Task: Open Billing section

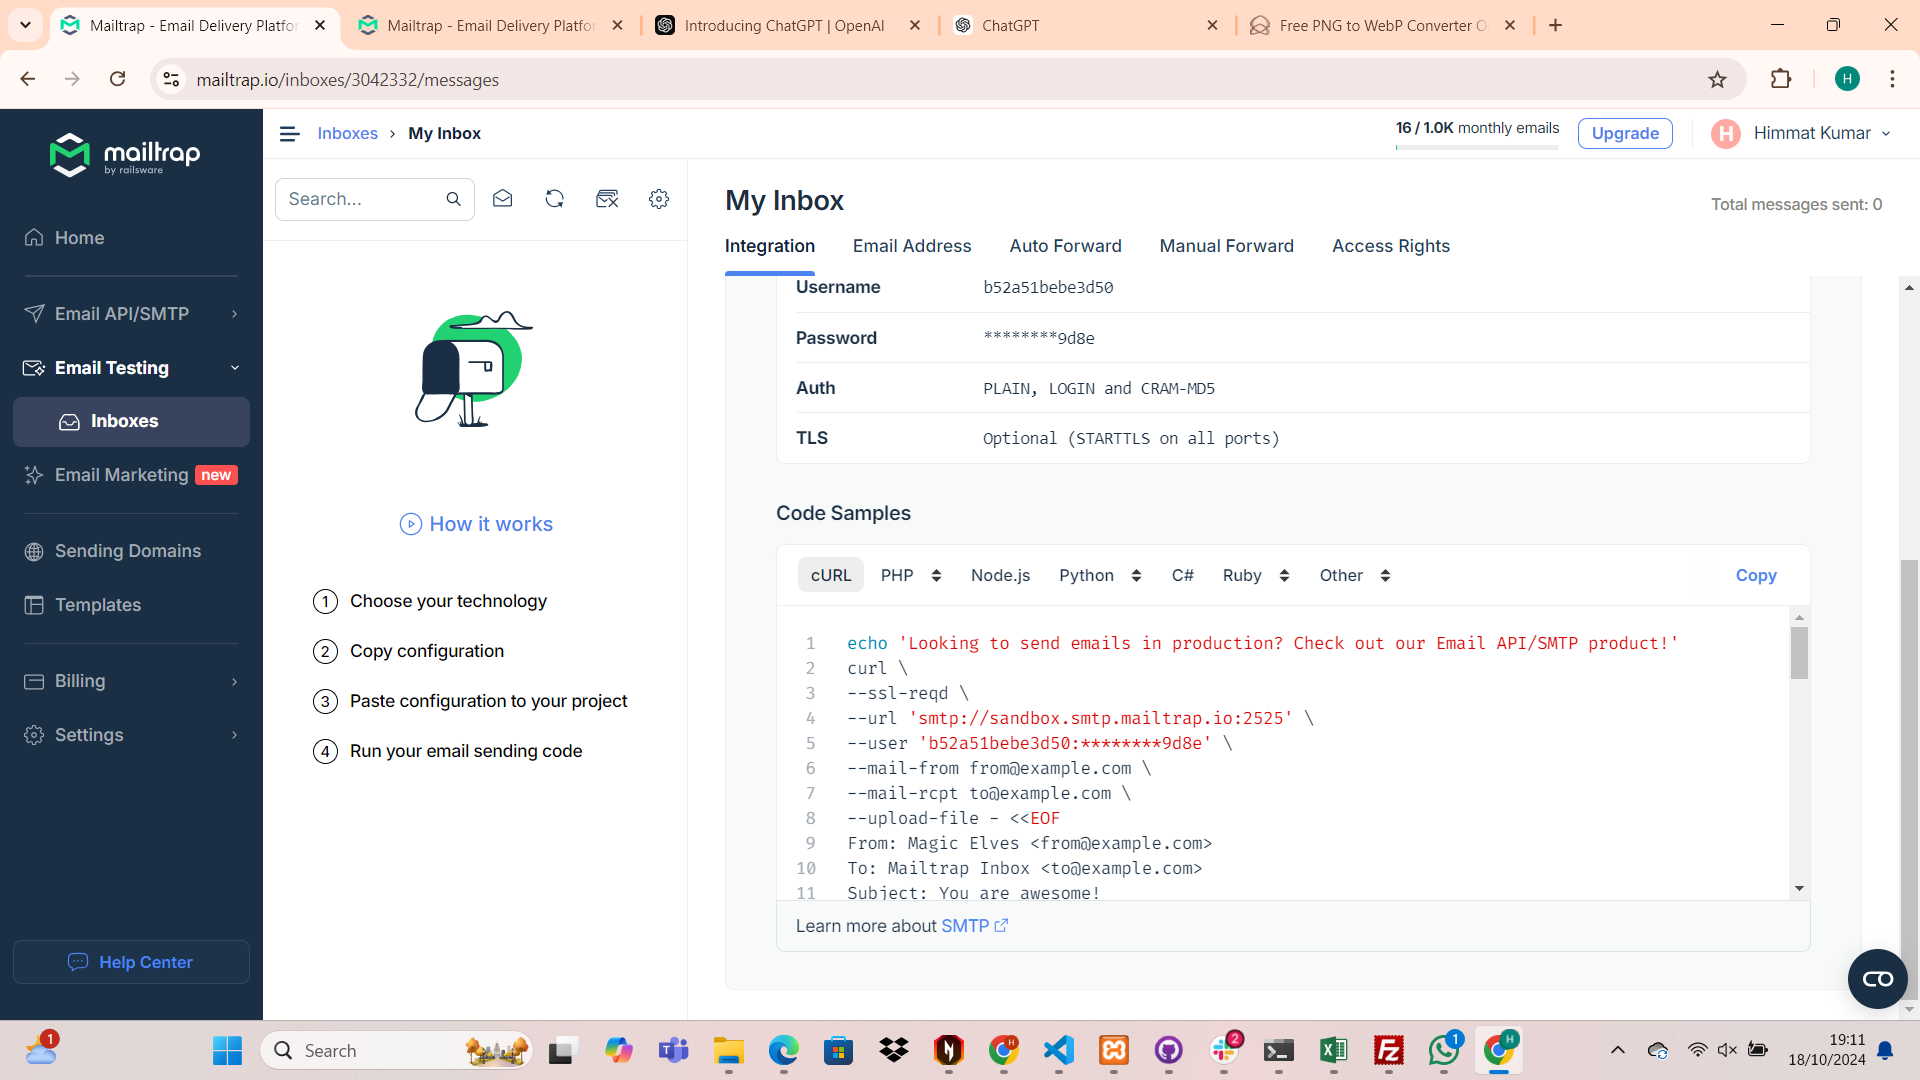Action: point(79,680)
